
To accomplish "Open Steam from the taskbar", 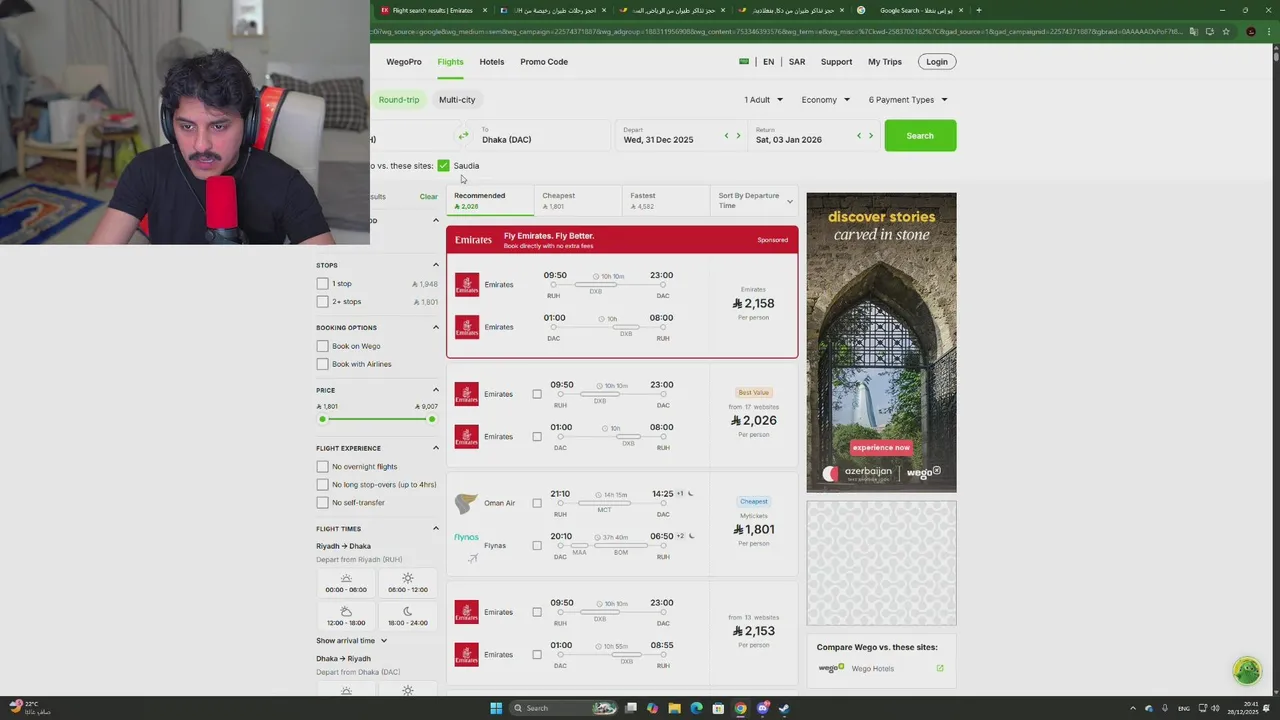I will coord(784,708).
